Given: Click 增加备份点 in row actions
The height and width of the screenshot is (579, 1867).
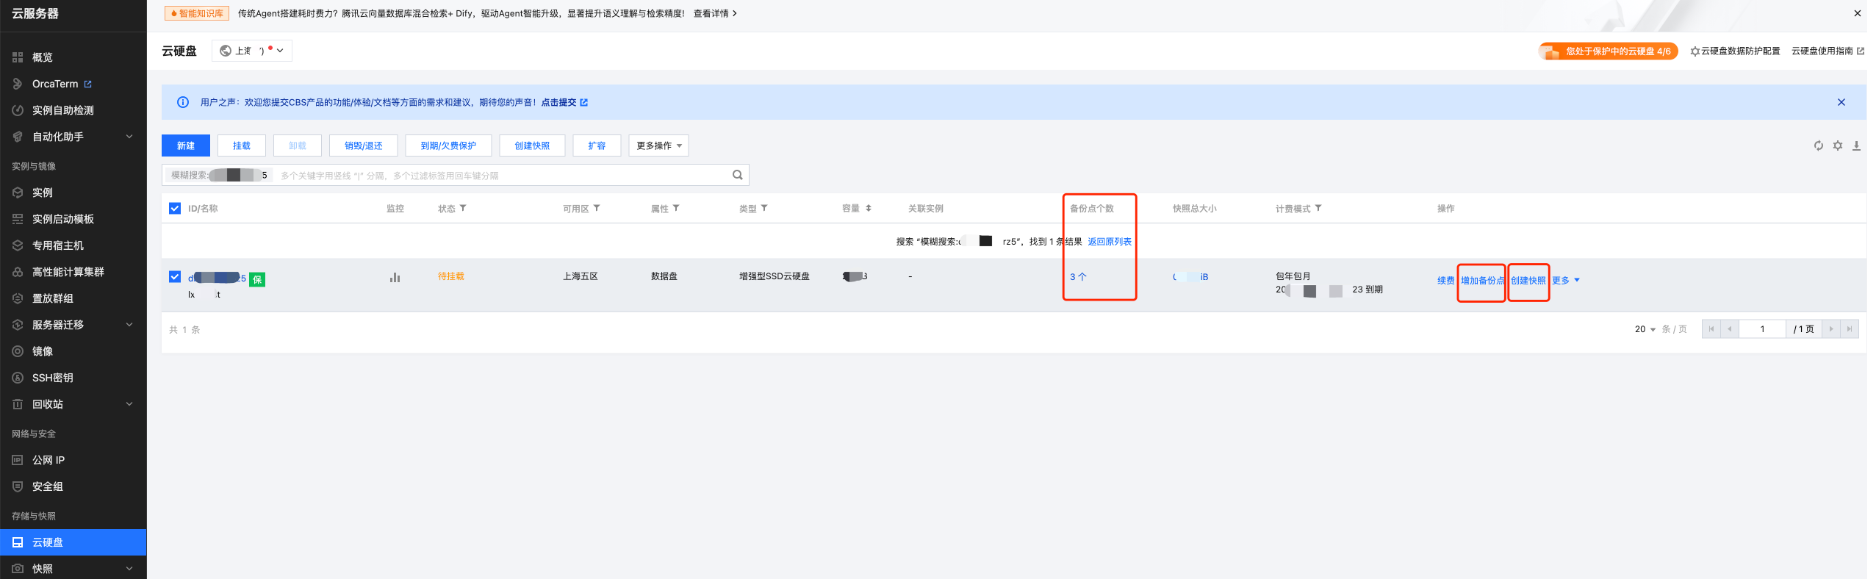Looking at the screenshot, I should (1482, 281).
